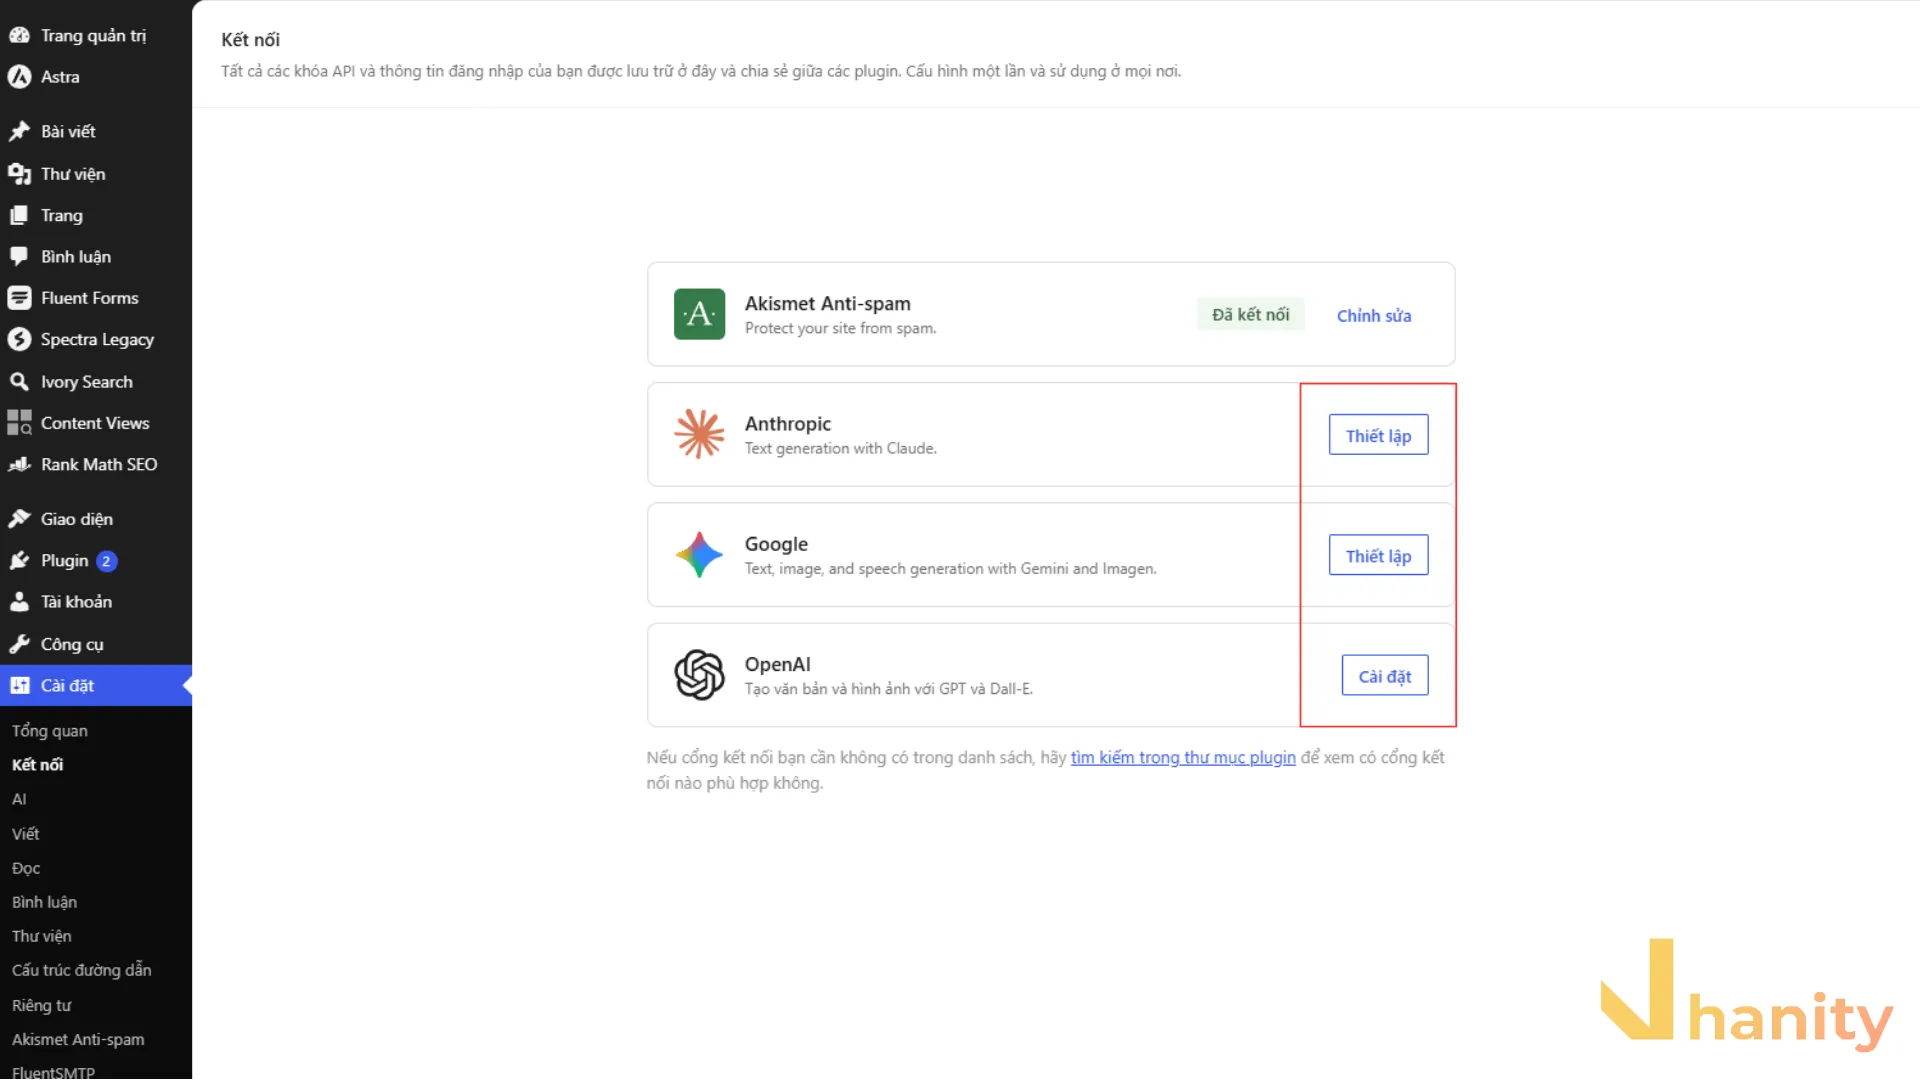Click the Fluent Forms sidebar icon
Image resolution: width=1920 pixels, height=1080 pixels.
[19, 298]
